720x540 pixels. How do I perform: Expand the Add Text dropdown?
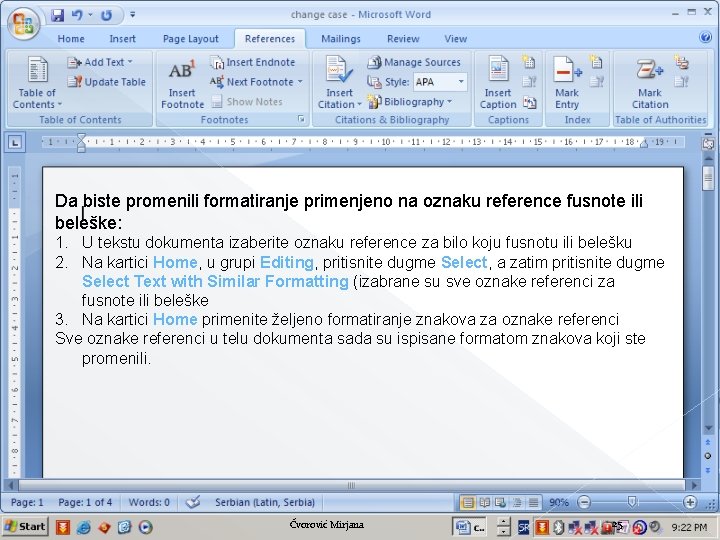pyautogui.click(x=100, y=62)
